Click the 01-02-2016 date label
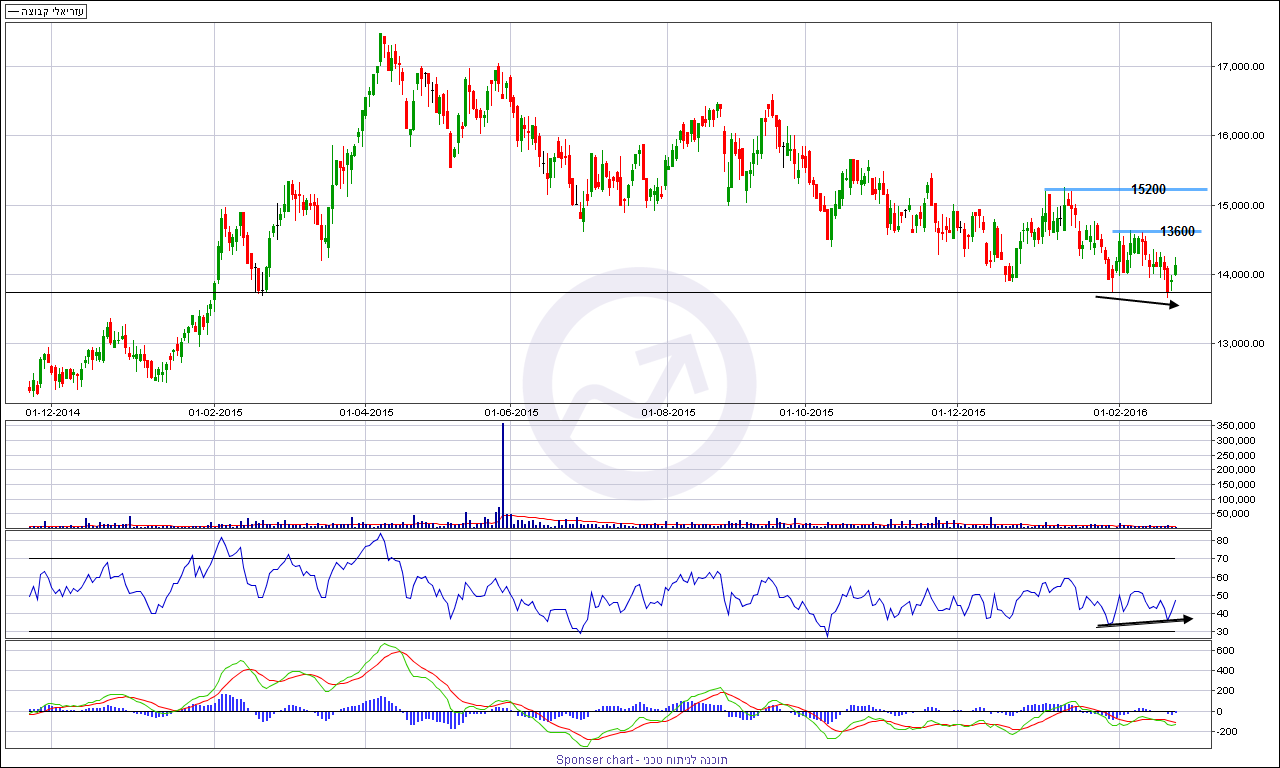 pyautogui.click(x=1119, y=412)
